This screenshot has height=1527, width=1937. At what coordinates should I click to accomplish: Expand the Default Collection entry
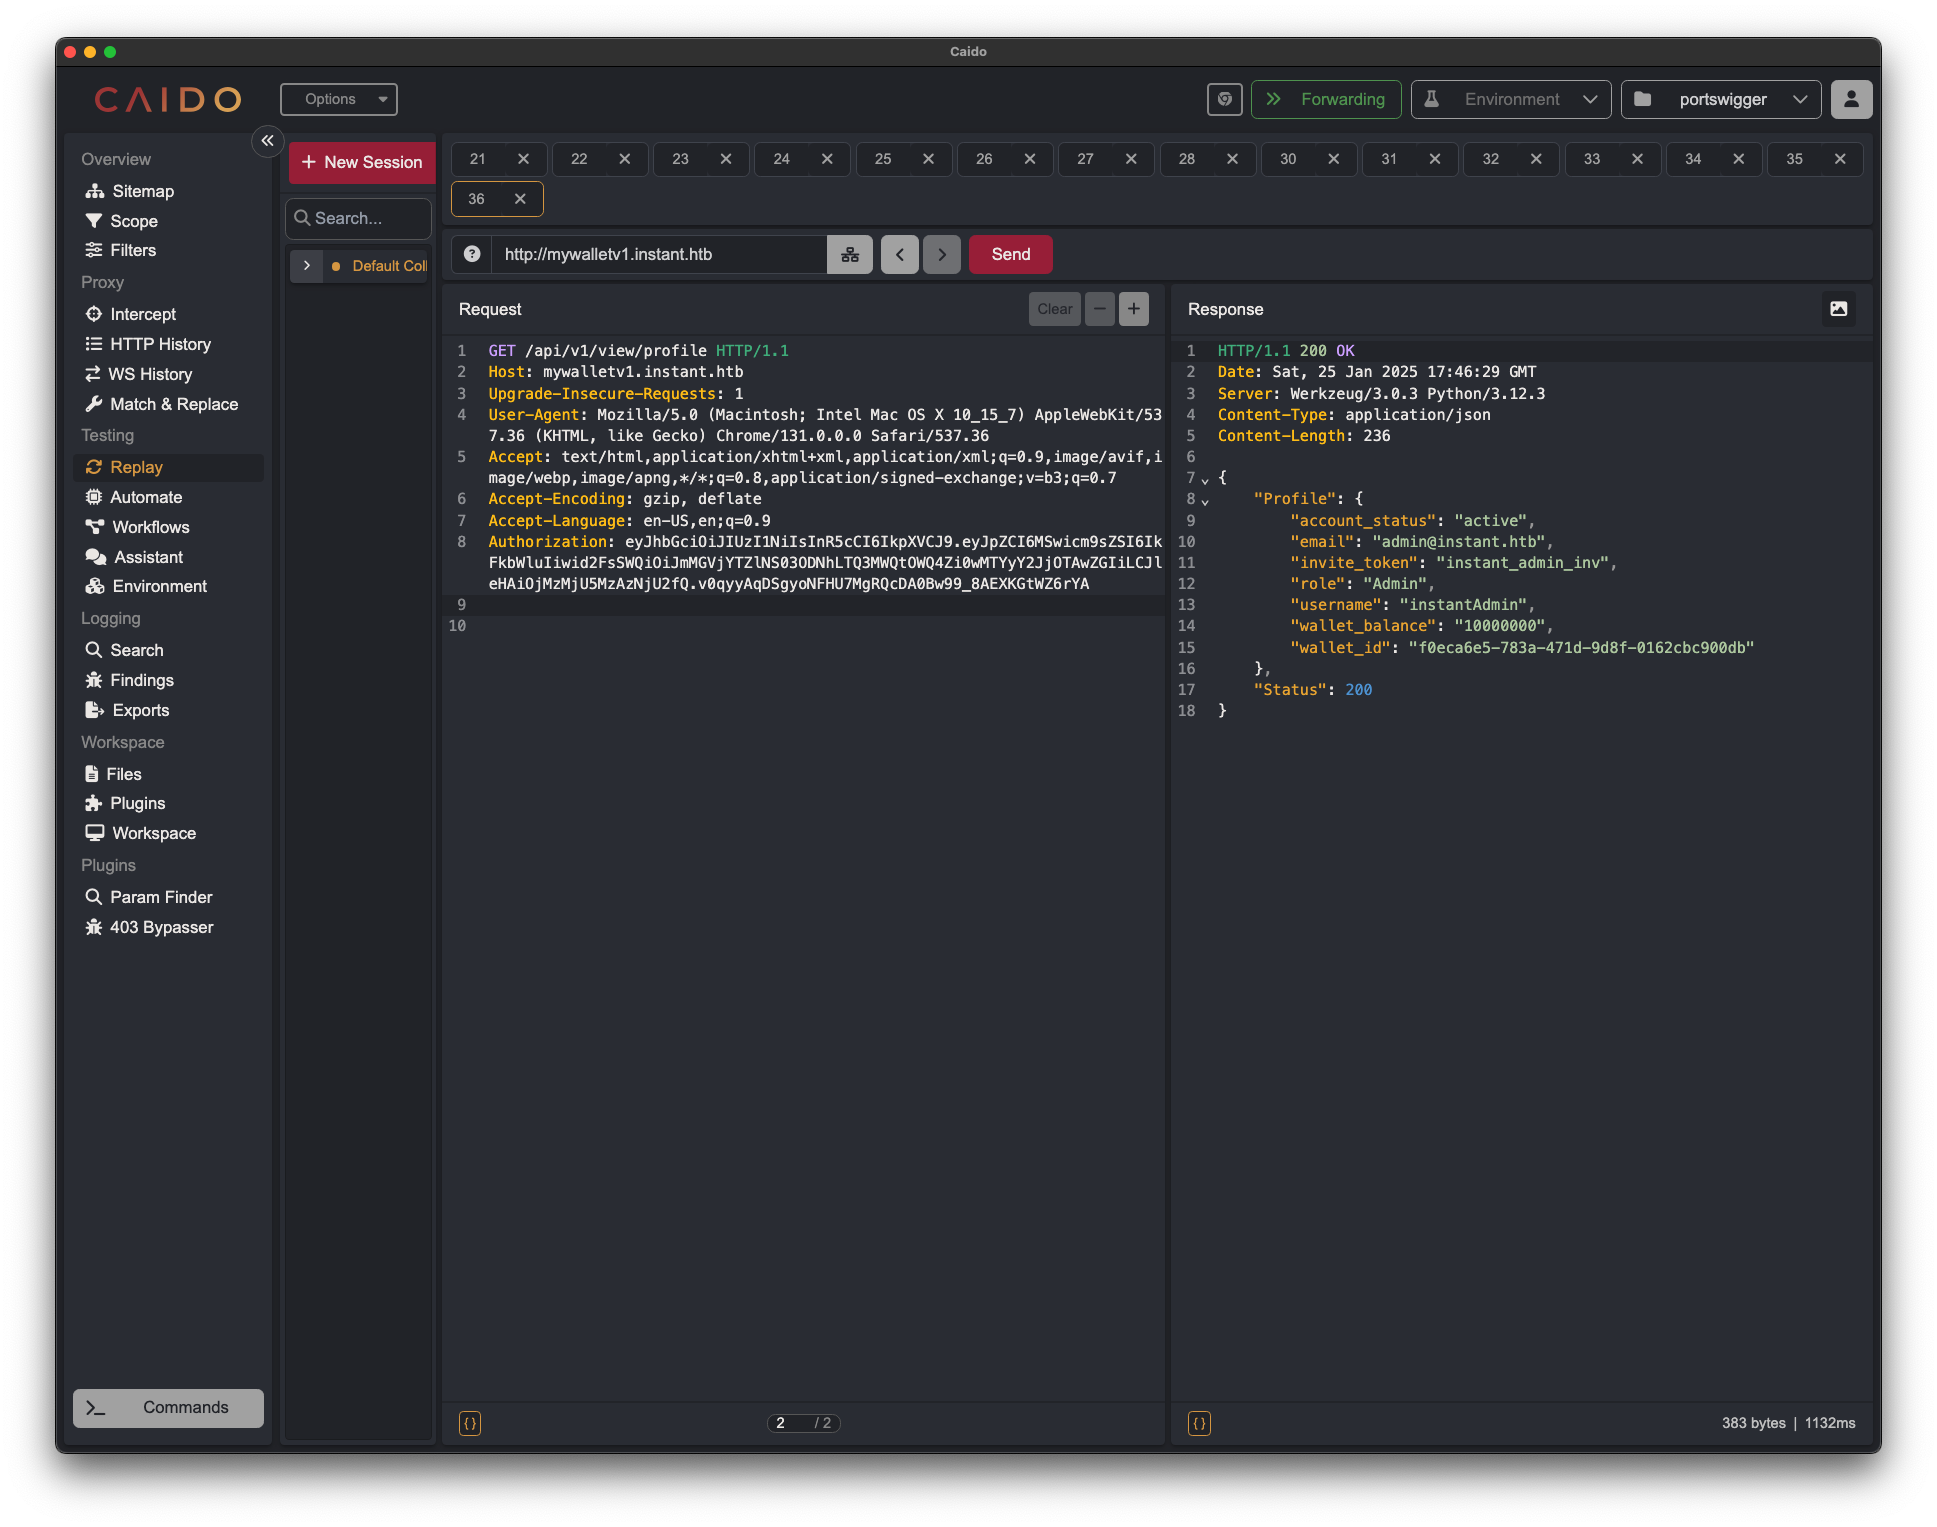coord(307,266)
